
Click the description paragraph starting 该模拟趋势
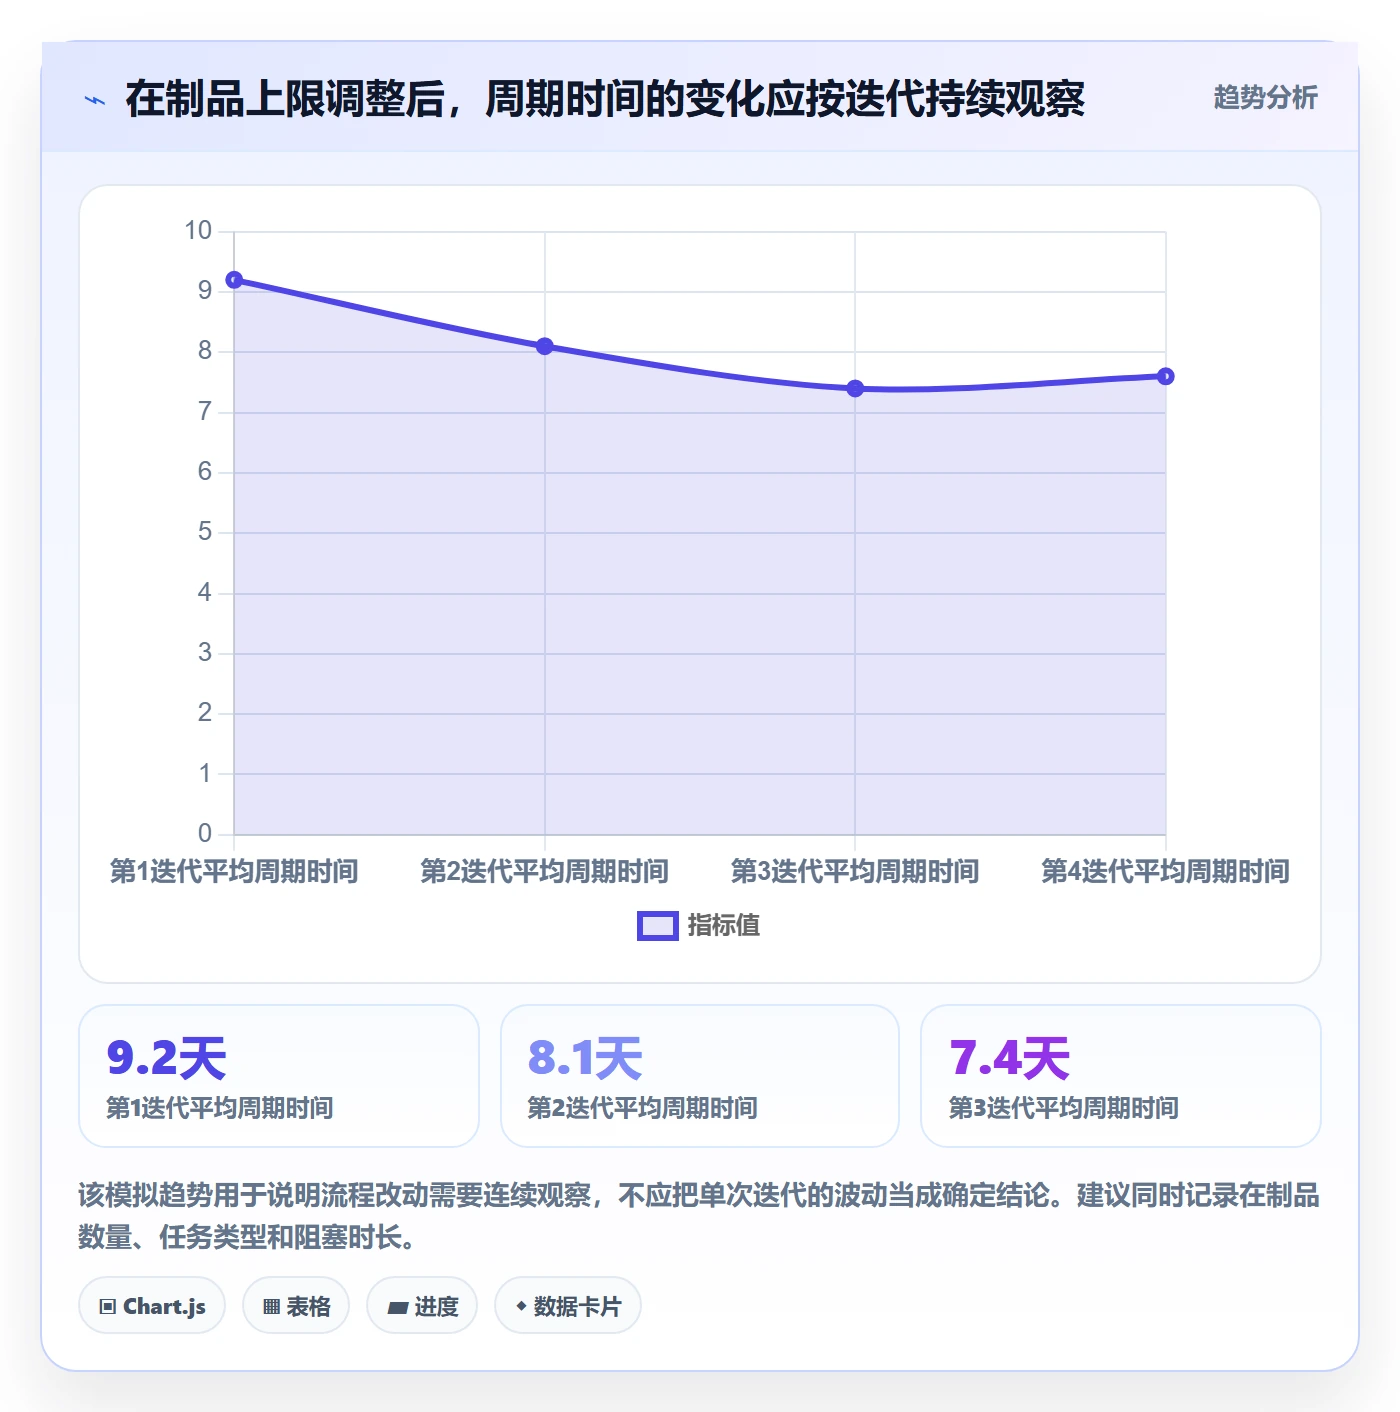[x=699, y=1216]
